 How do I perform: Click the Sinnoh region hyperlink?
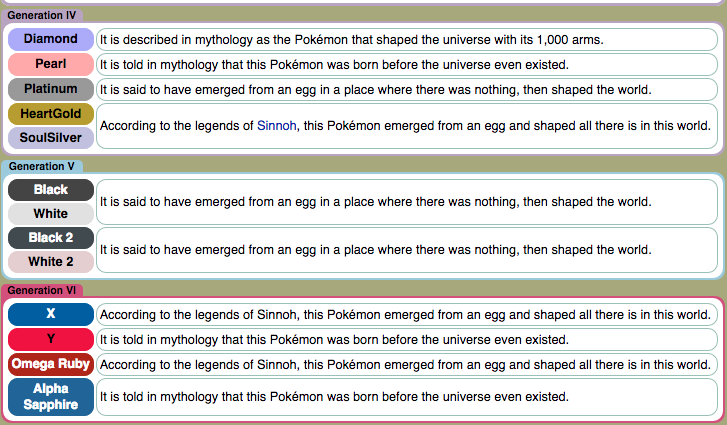point(276,126)
